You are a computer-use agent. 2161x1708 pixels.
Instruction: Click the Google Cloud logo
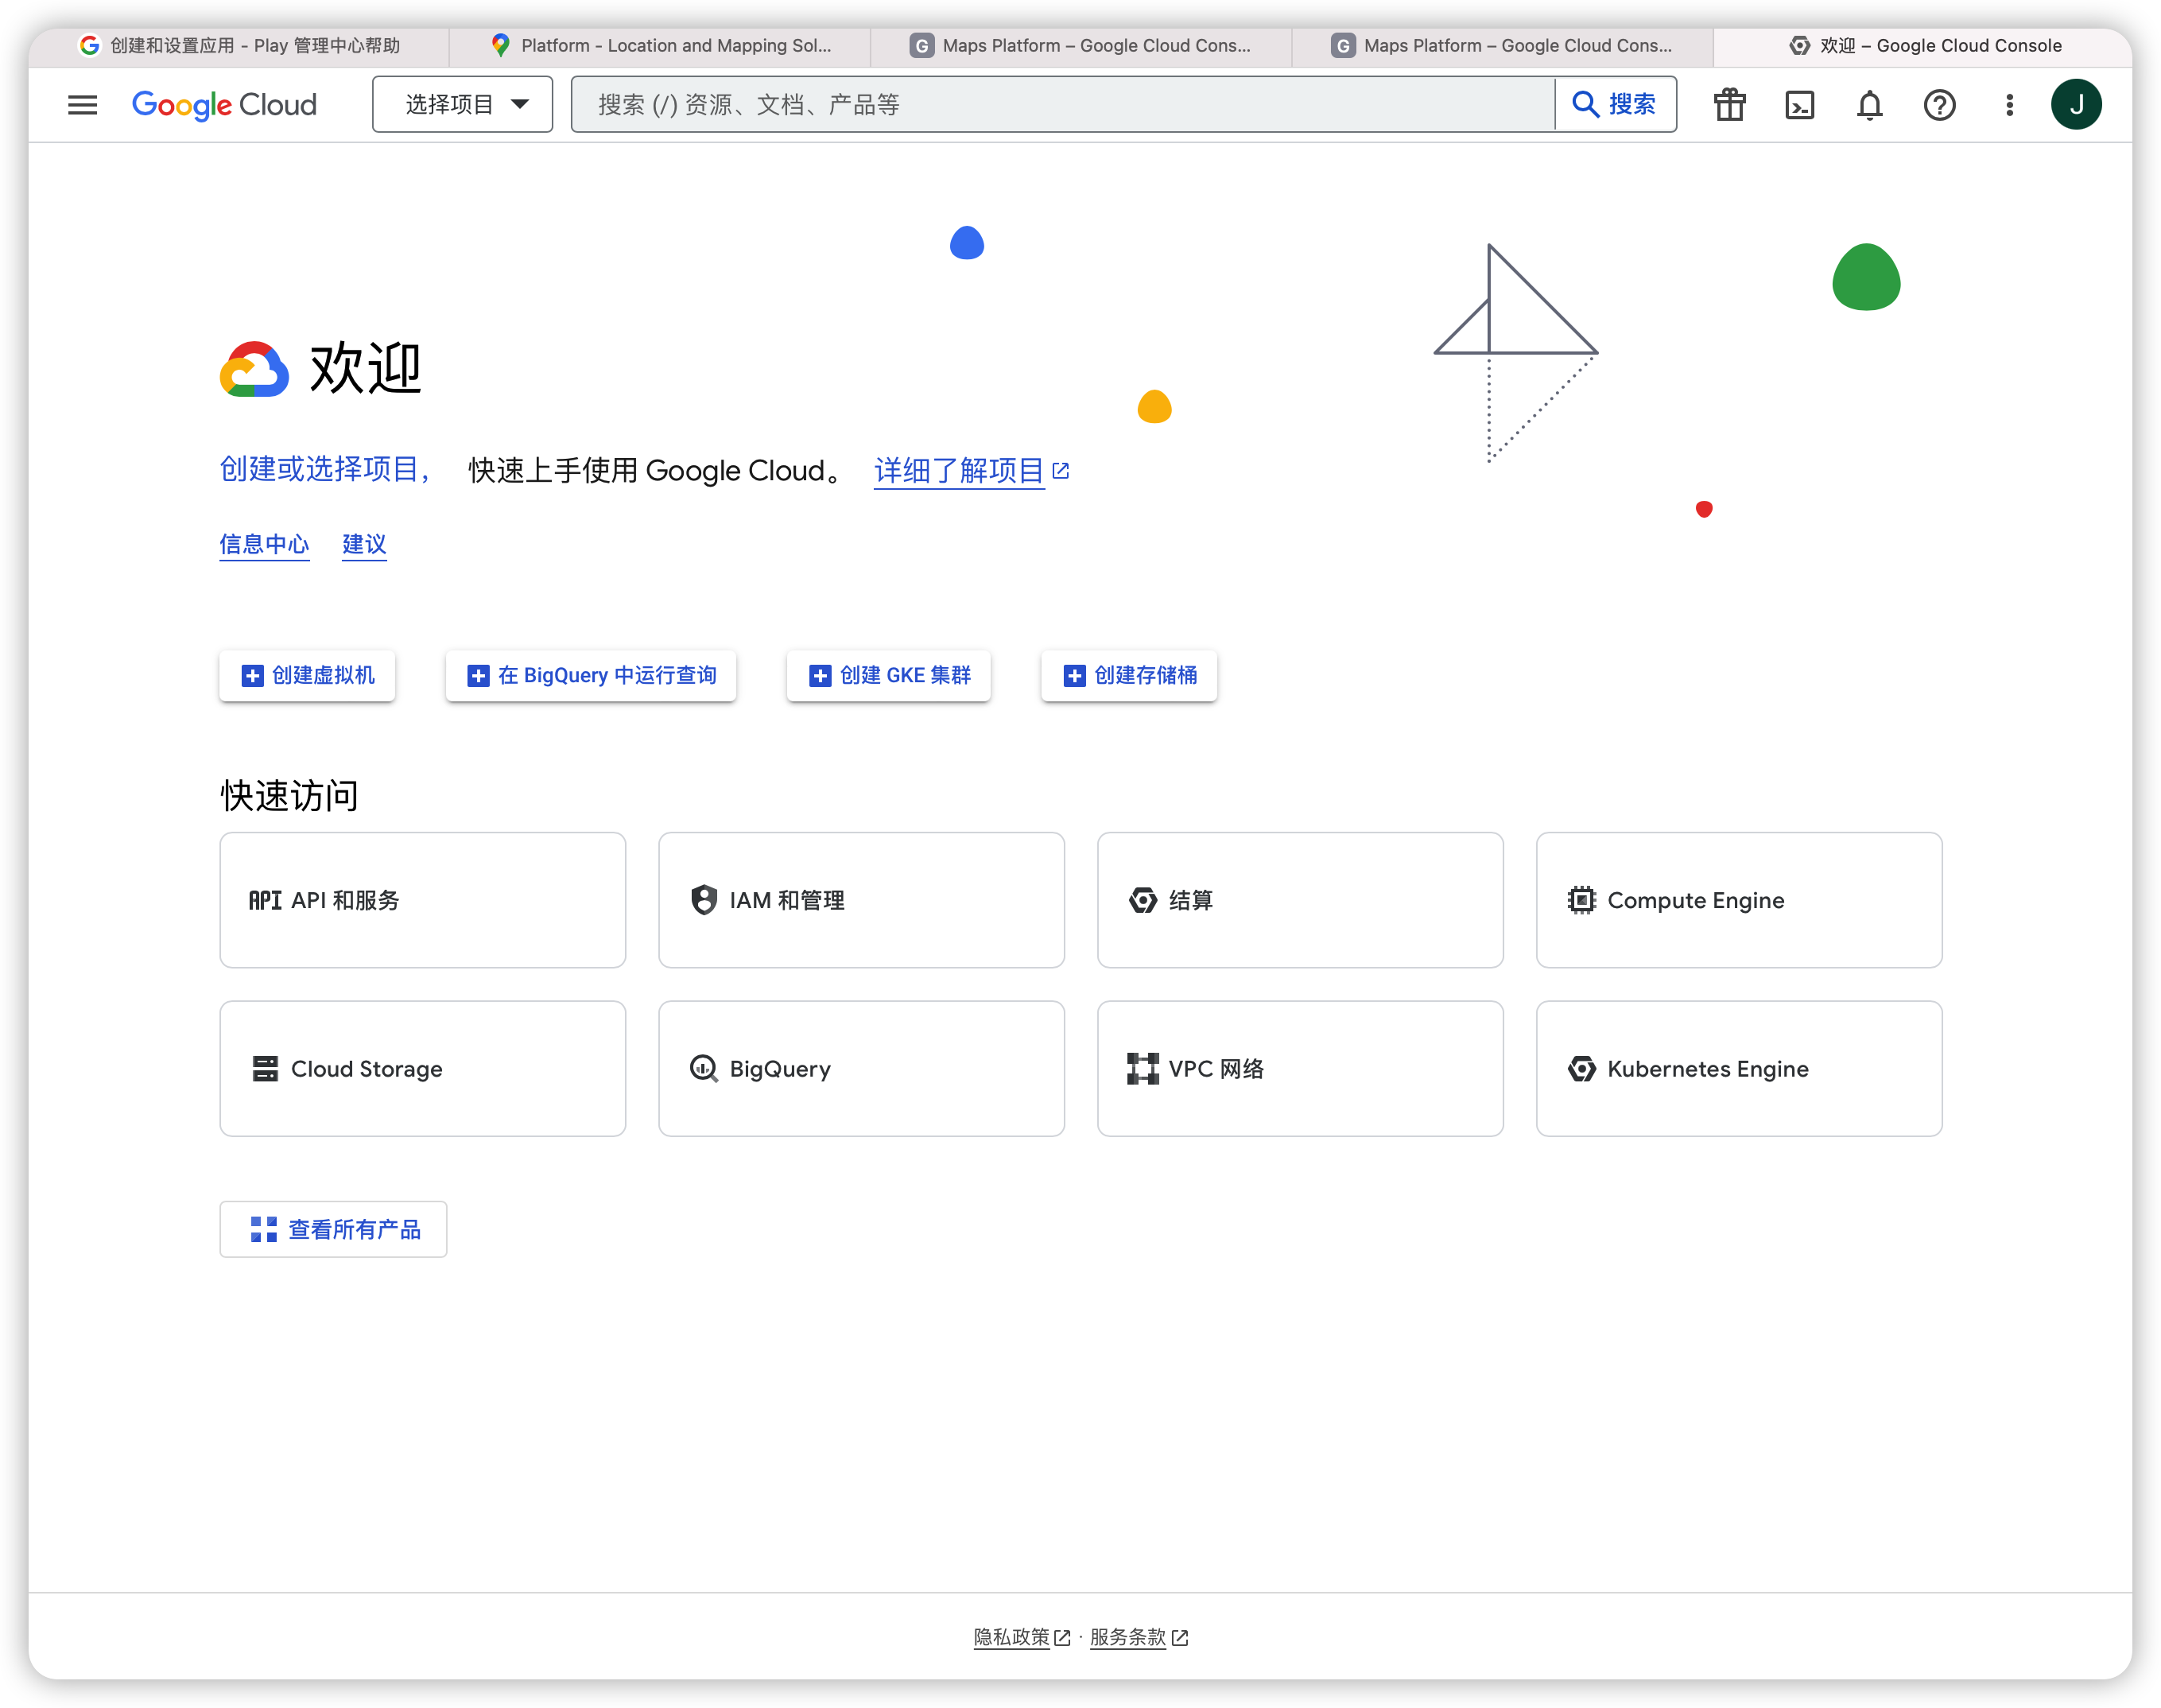(224, 104)
